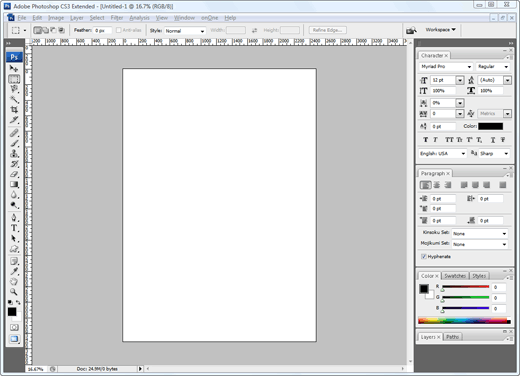Click the zoom percentage field in status bar
This screenshot has width=520, height=376.
tap(36, 369)
